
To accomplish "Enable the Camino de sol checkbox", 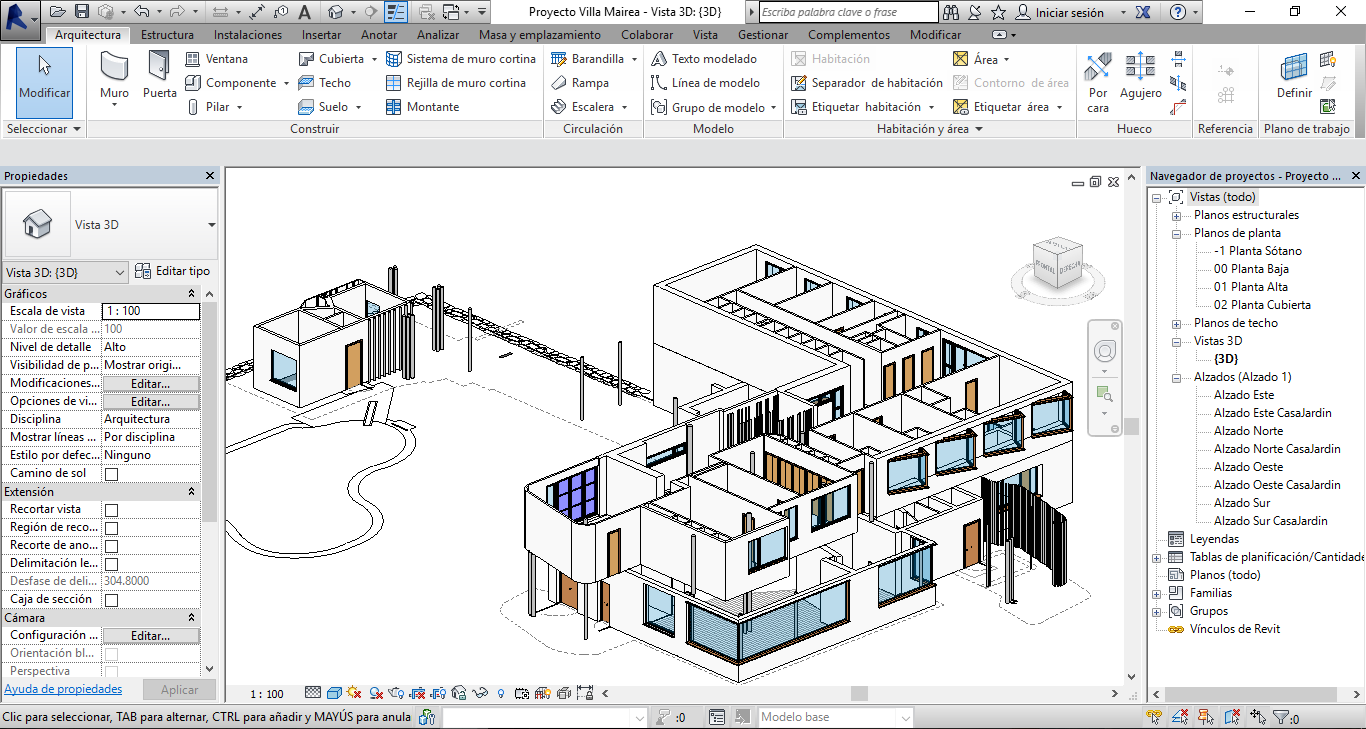I will [112, 474].
